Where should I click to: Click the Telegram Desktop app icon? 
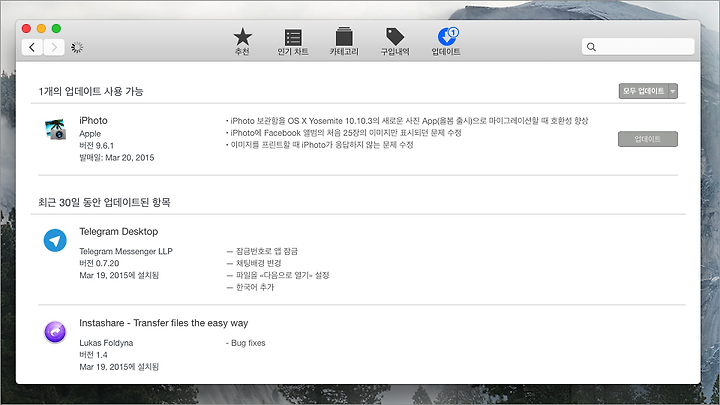[55, 240]
